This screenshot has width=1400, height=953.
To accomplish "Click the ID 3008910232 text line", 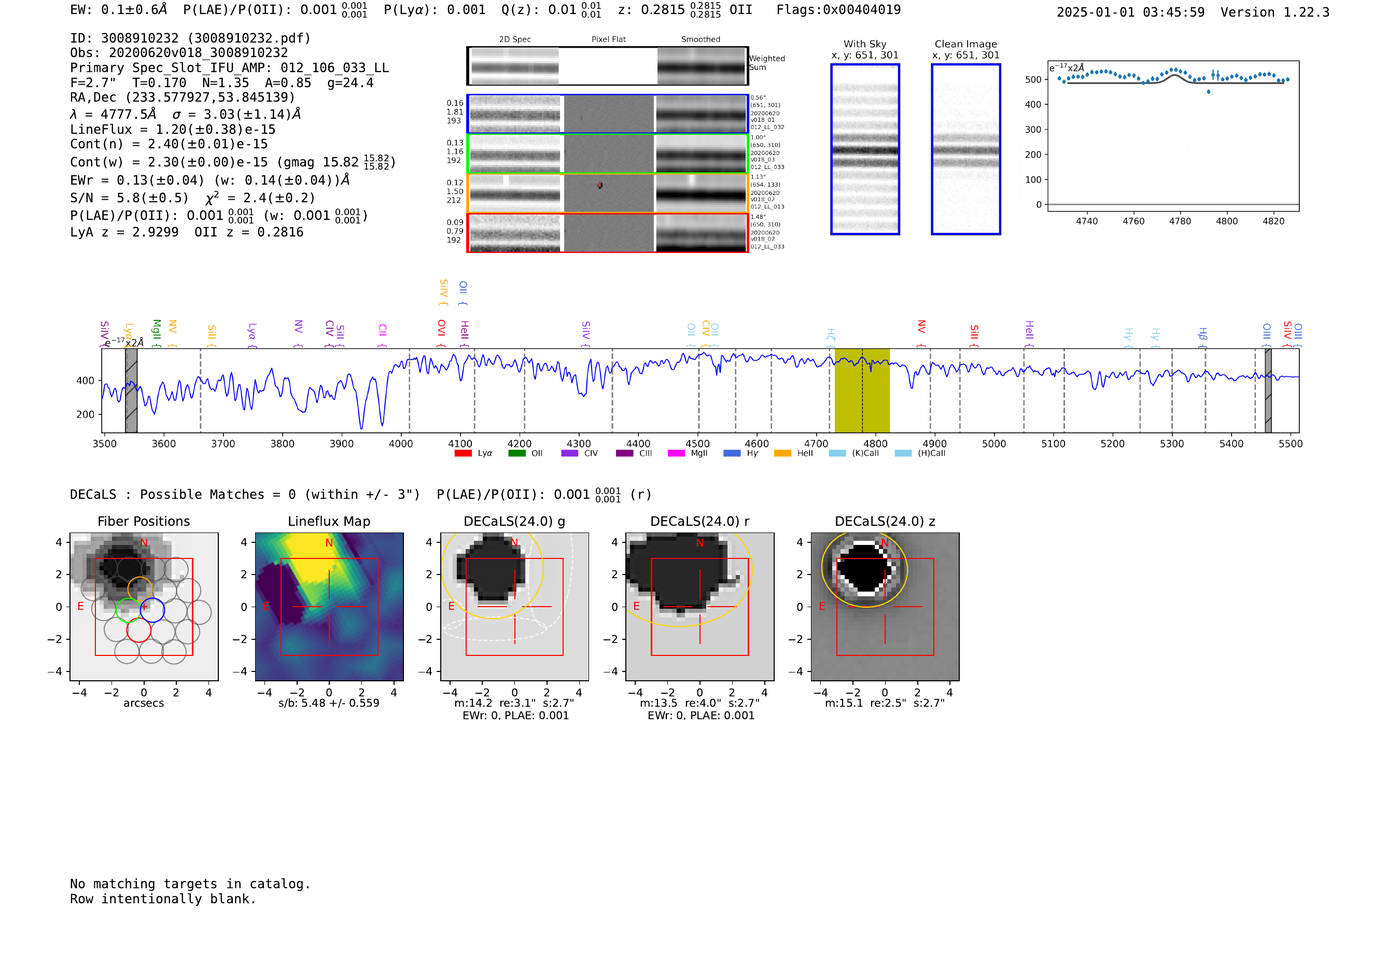I will 190,38.
